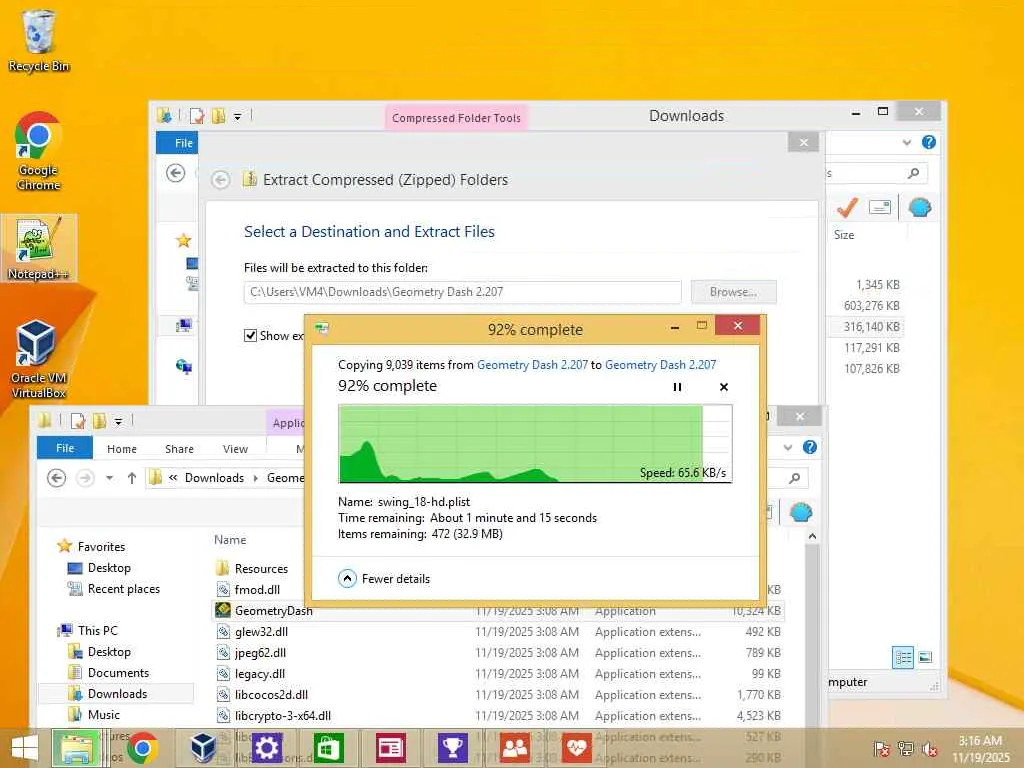Screen dimensions: 1024x768
Task: Click Back button in Geometry Dash window
Action: click(x=57, y=478)
